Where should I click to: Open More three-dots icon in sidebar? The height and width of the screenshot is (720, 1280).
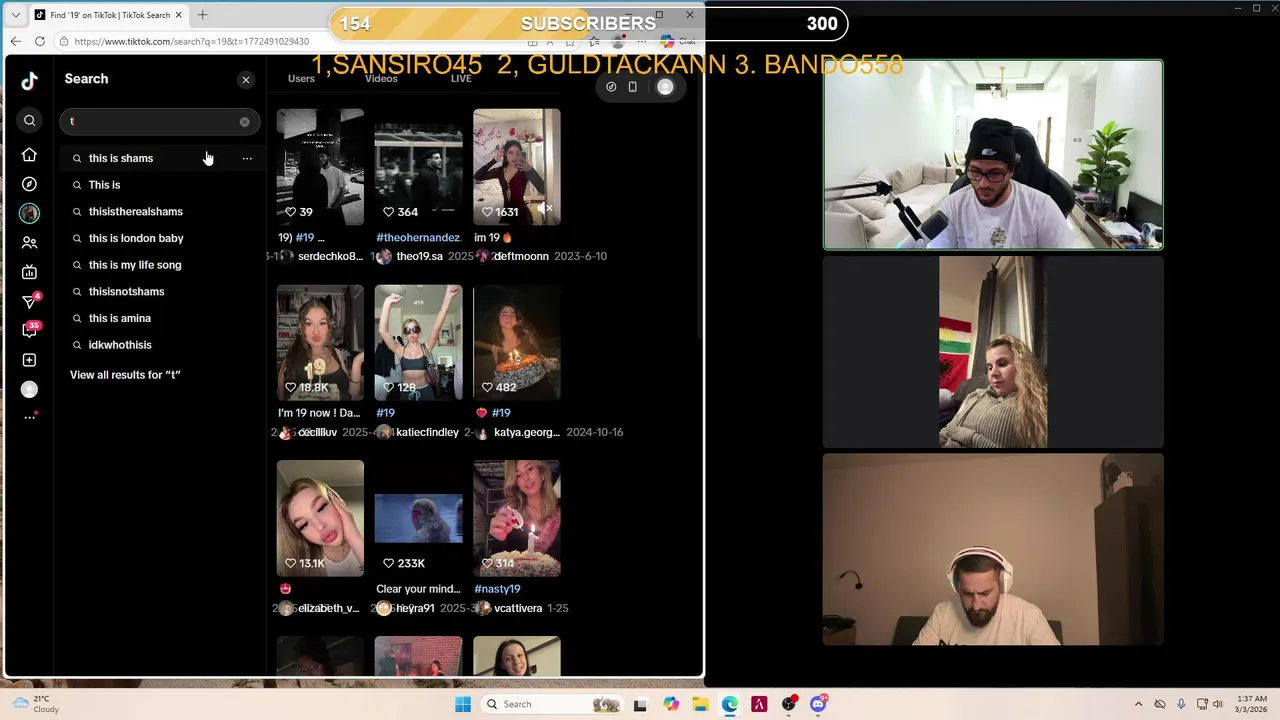29,417
